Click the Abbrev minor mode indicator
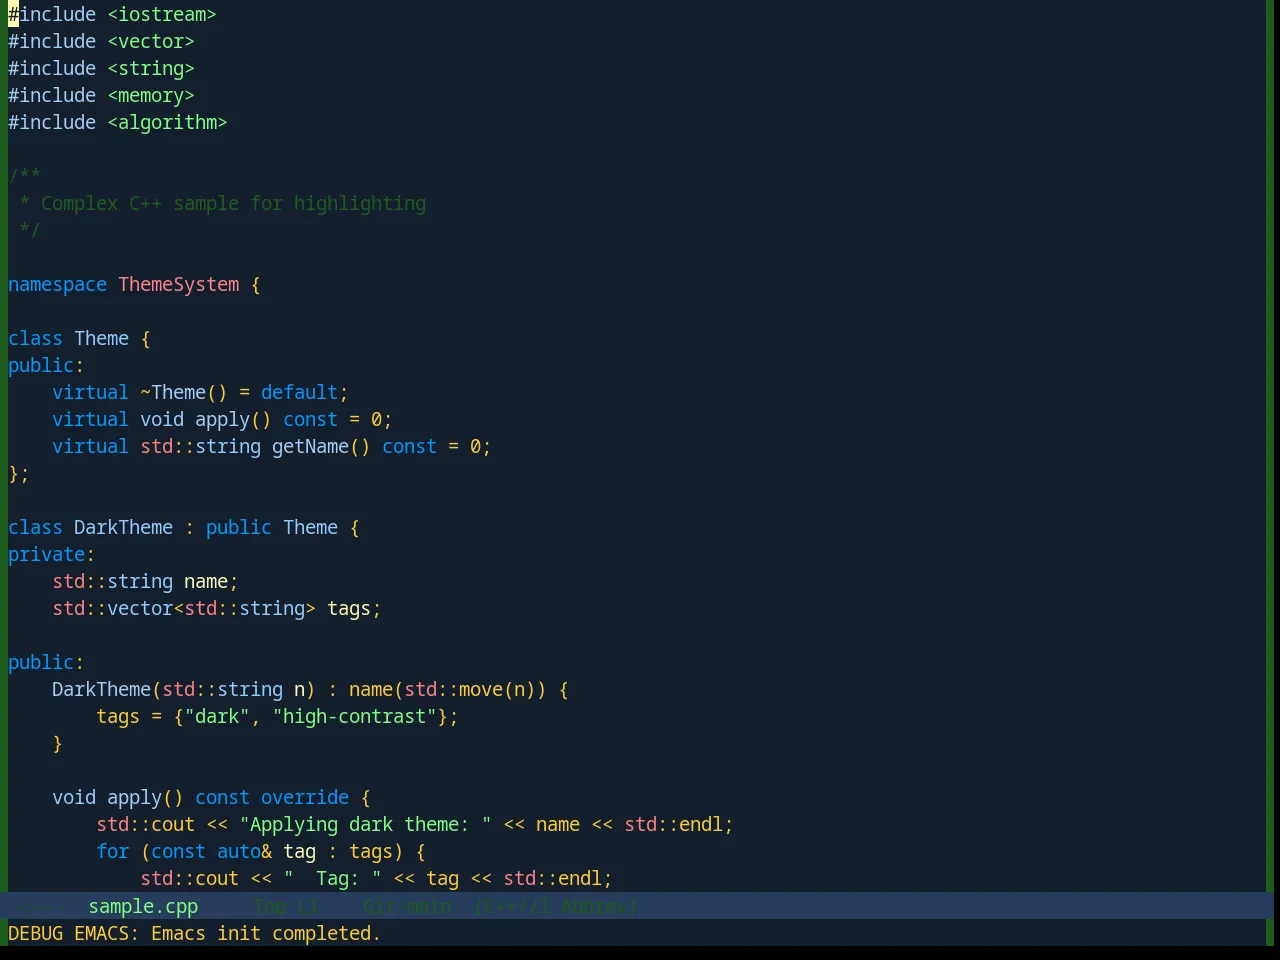1280x960 pixels. tap(595, 906)
